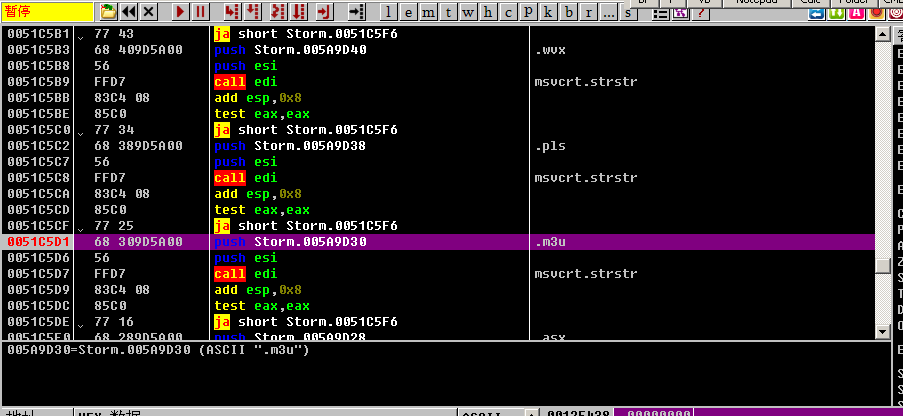Open the Log window with the 'l' button

[x=390, y=12]
